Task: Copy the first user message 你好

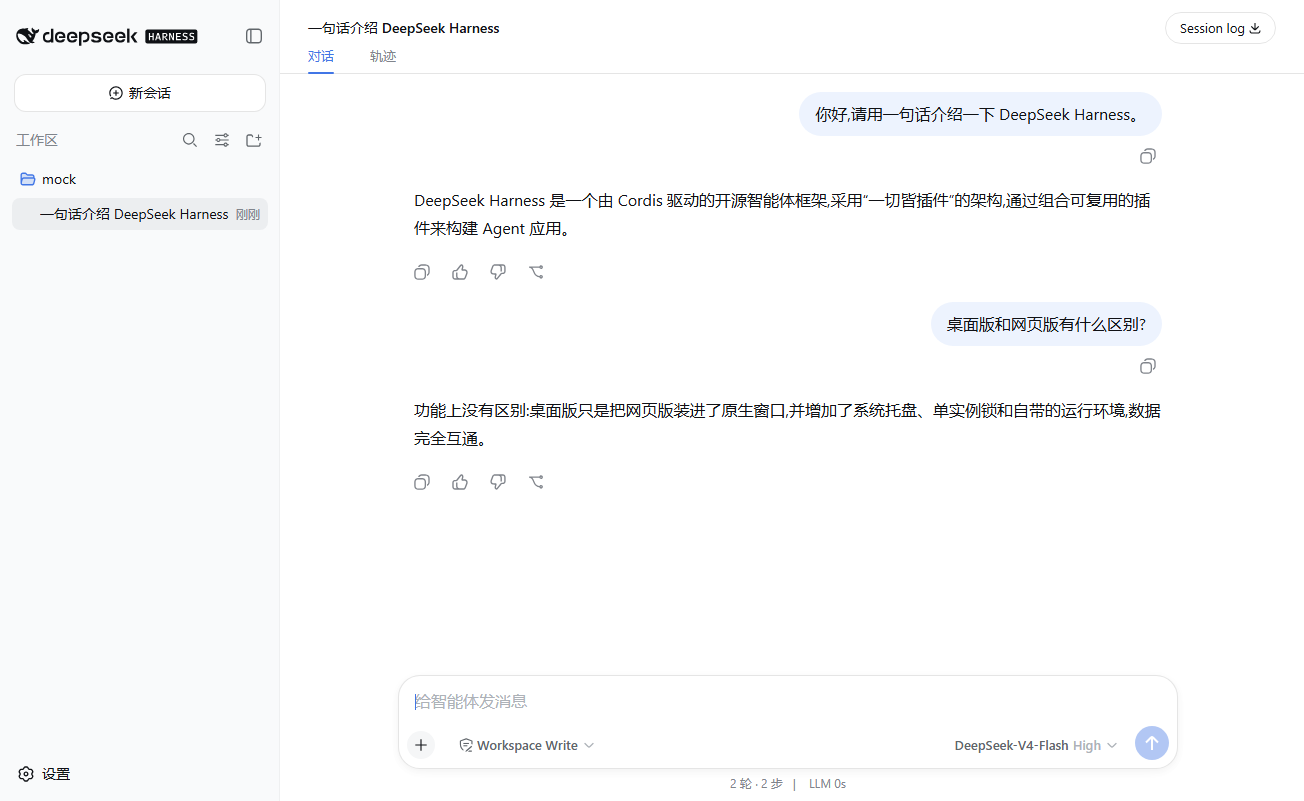Action: 1148,156
